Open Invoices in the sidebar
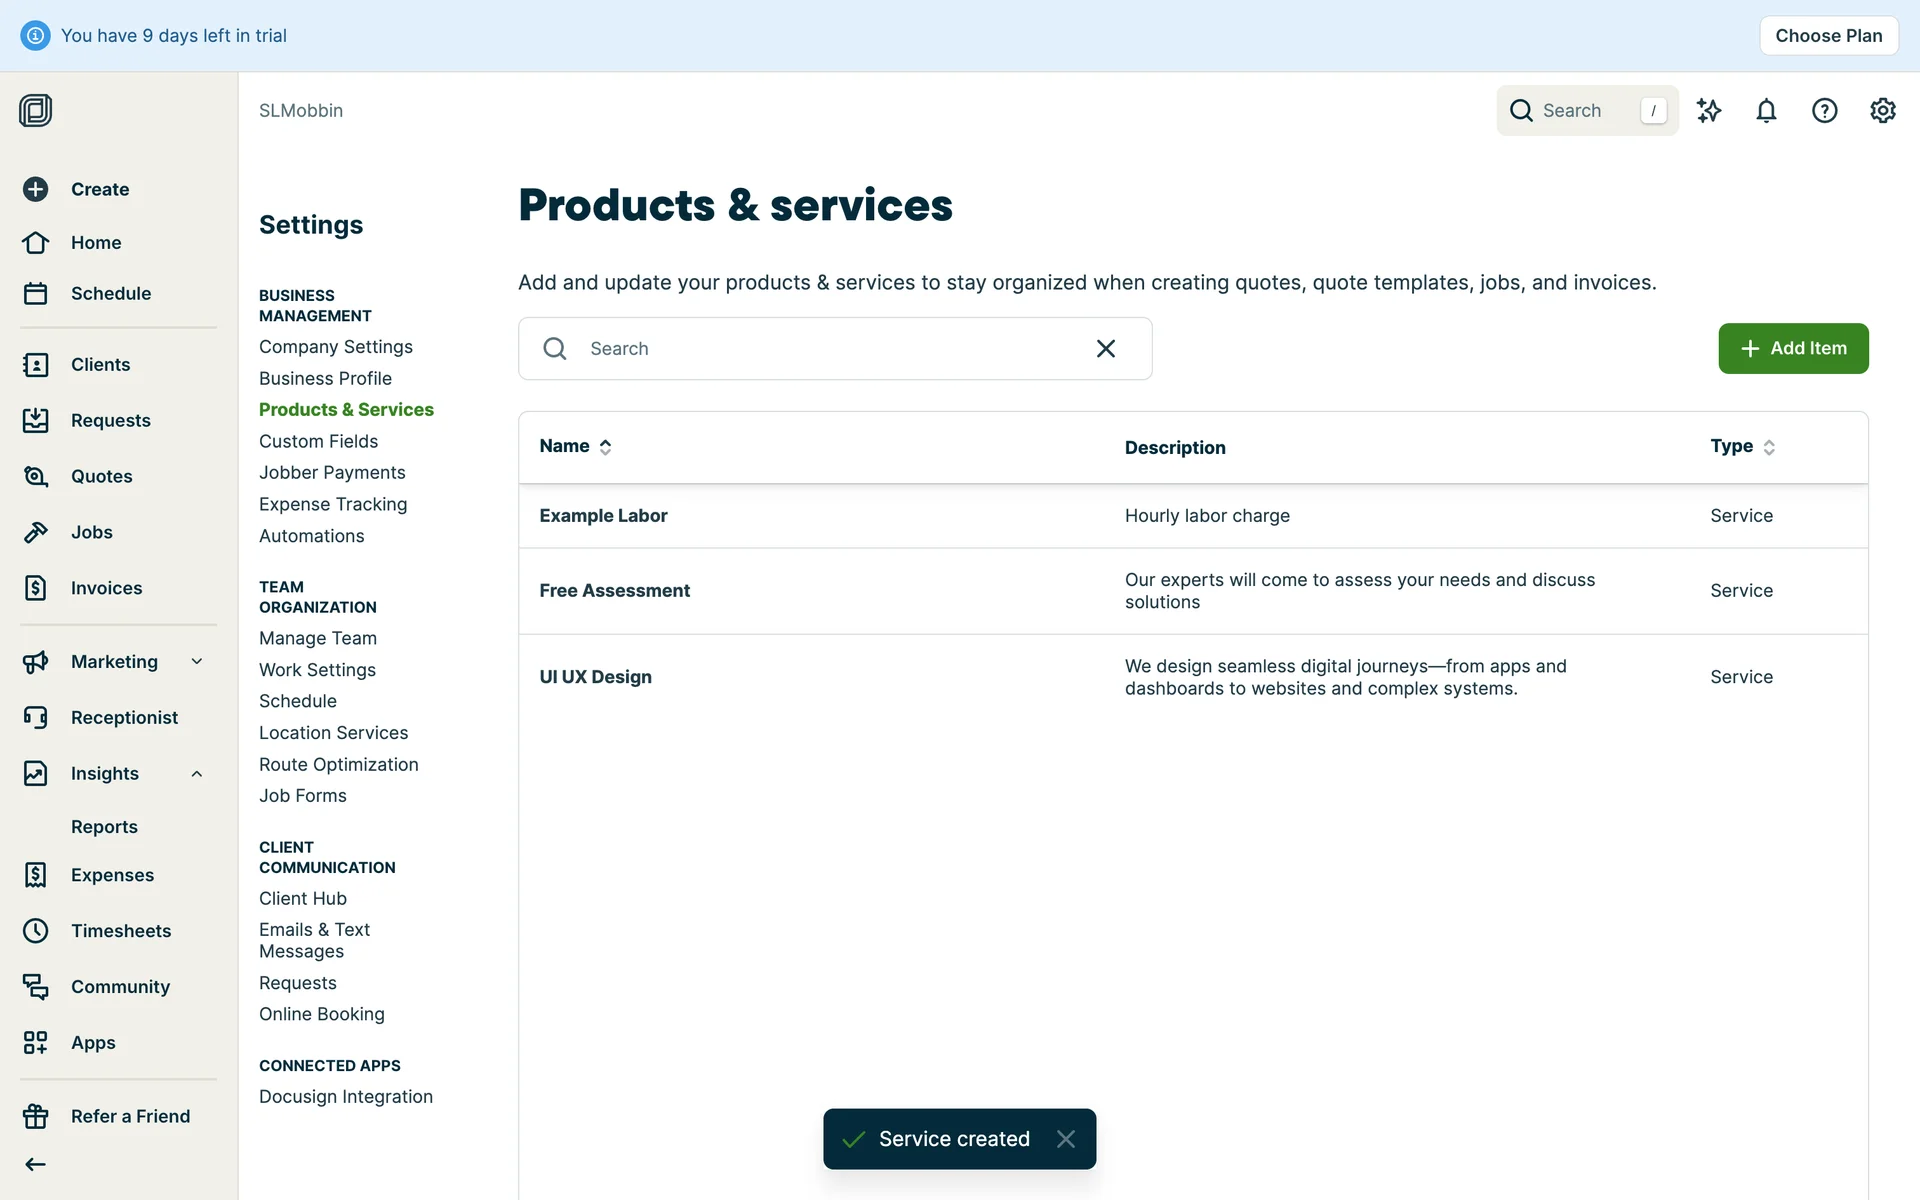1920x1200 pixels. (x=106, y=588)
